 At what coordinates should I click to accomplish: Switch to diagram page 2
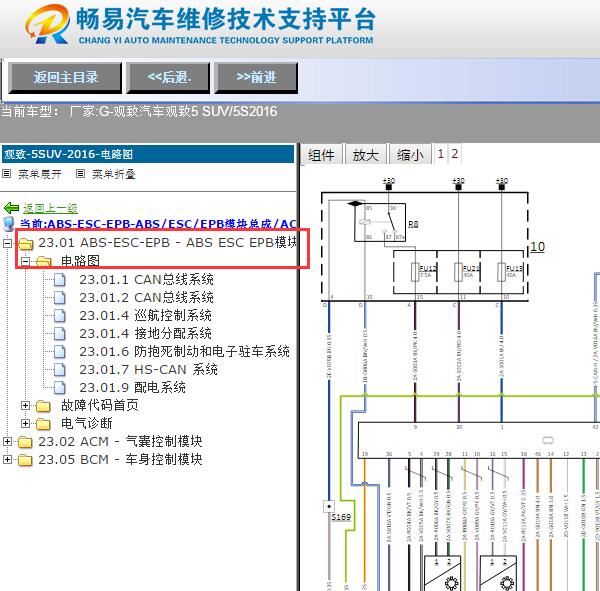(x=455, y=154)
